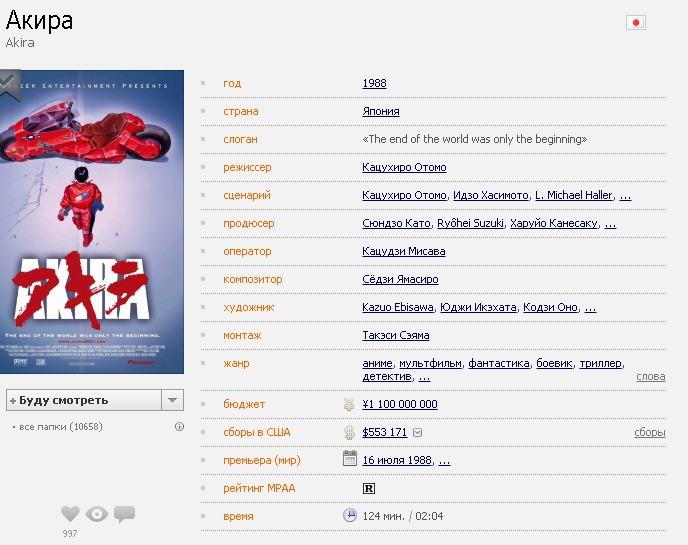Click the eye watched icon
This screenshot has height=545, width=688.
pos(97,514)
